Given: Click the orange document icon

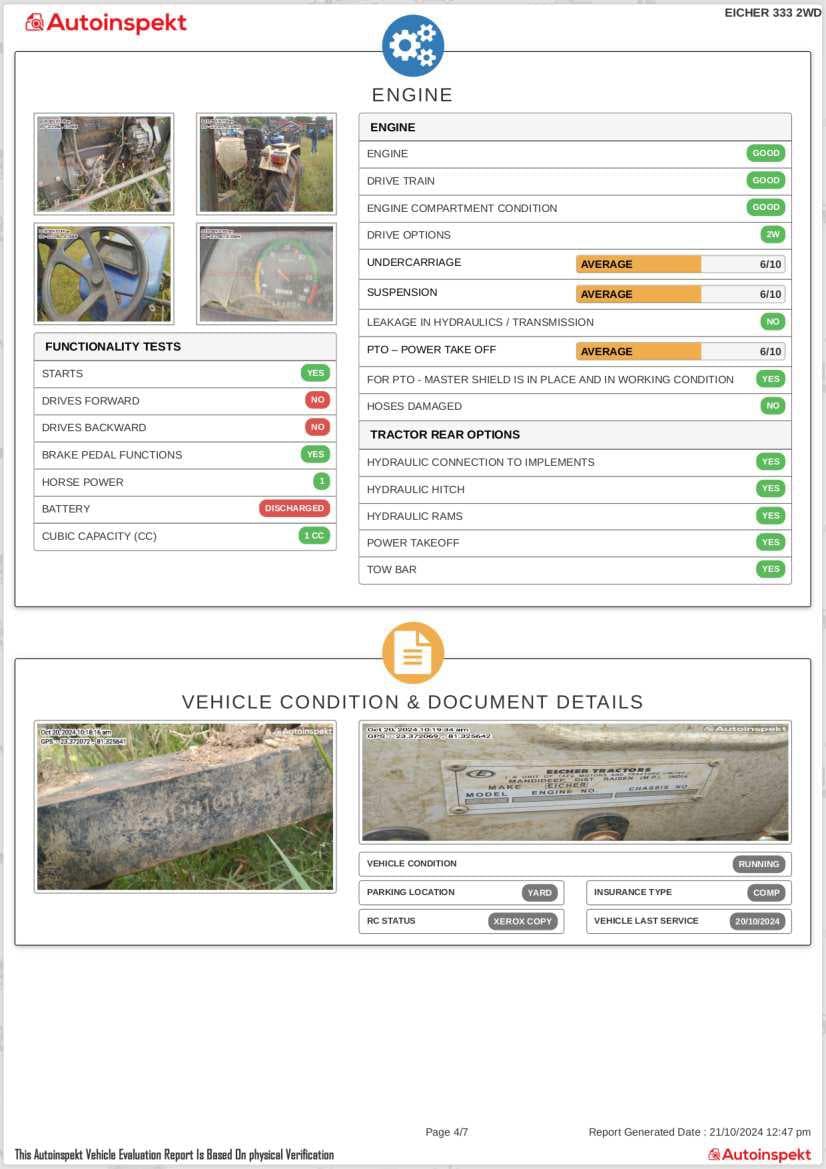Looking at the screenshot, I should [x=413, y=653].
